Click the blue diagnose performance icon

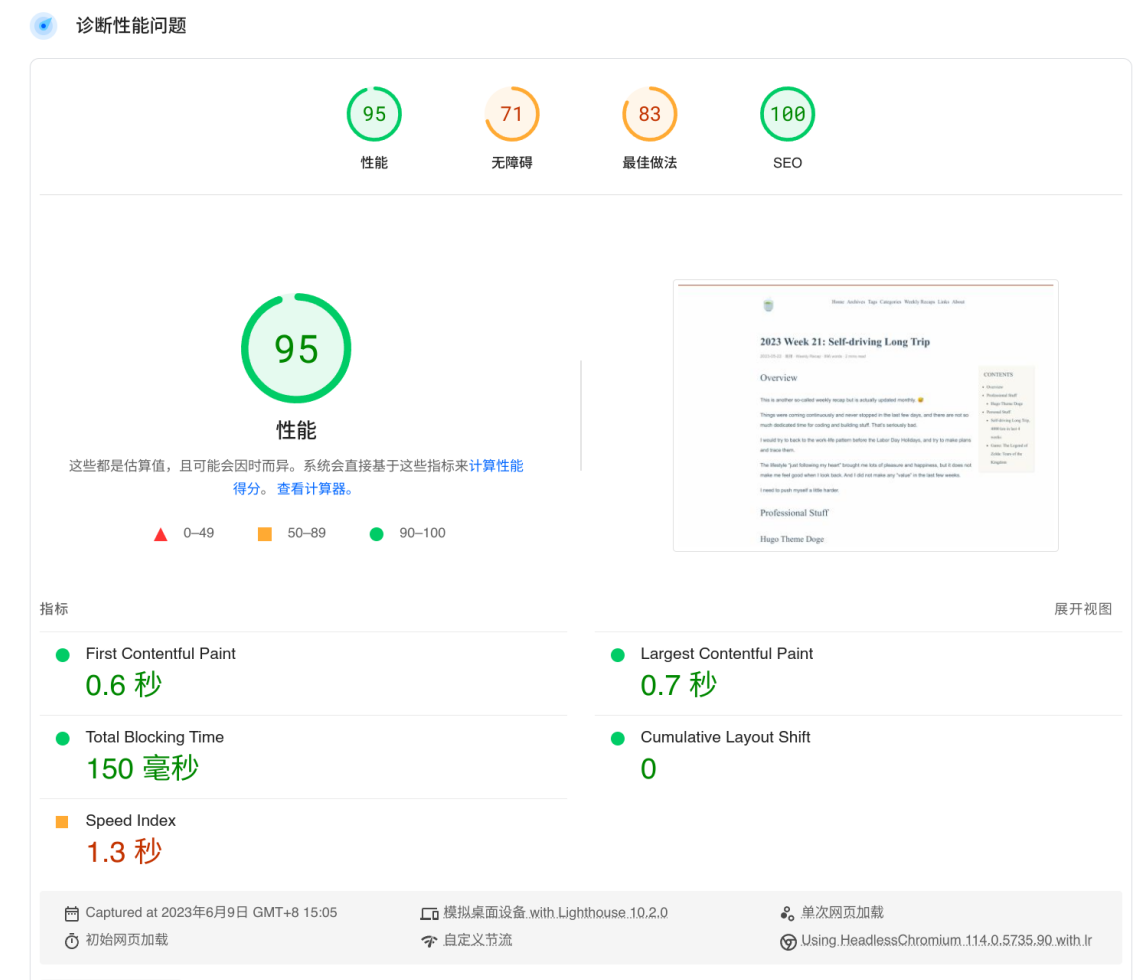click(44, 26)
